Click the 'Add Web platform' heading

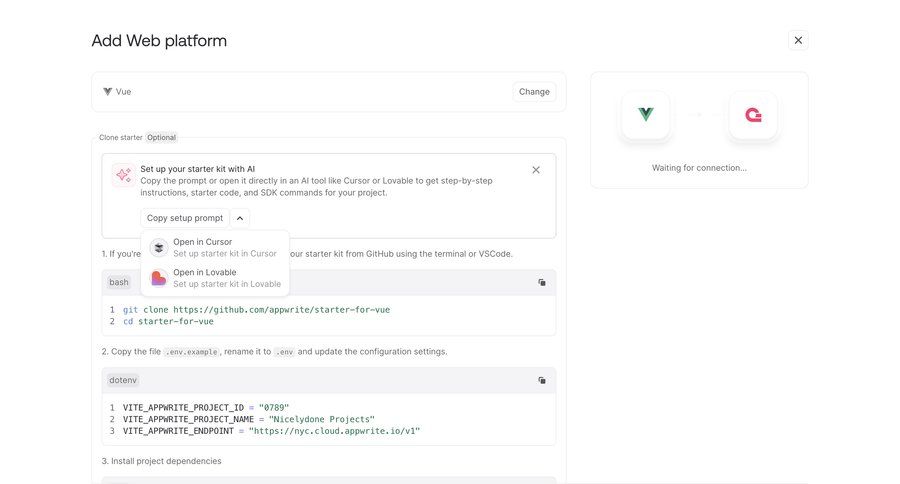click(159, 41)
